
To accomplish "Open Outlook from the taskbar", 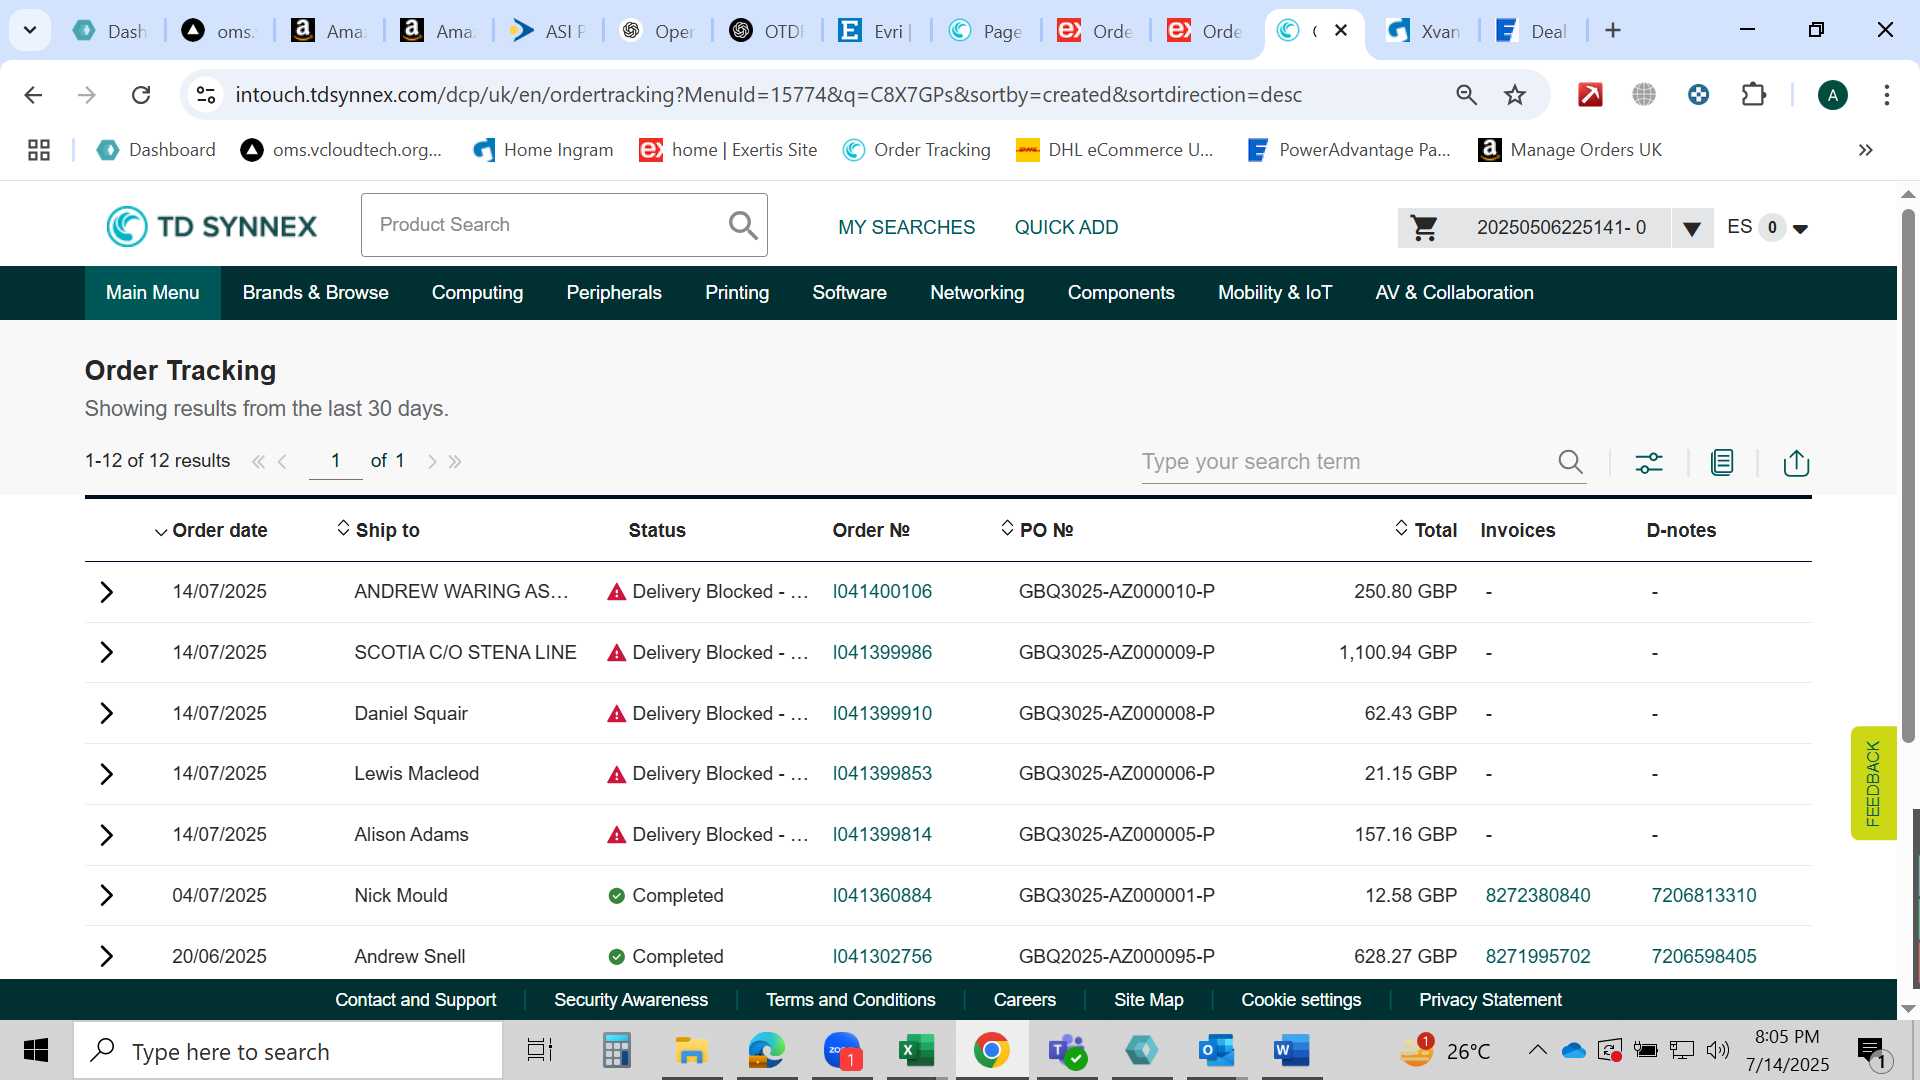I will coord(1216,1051).
